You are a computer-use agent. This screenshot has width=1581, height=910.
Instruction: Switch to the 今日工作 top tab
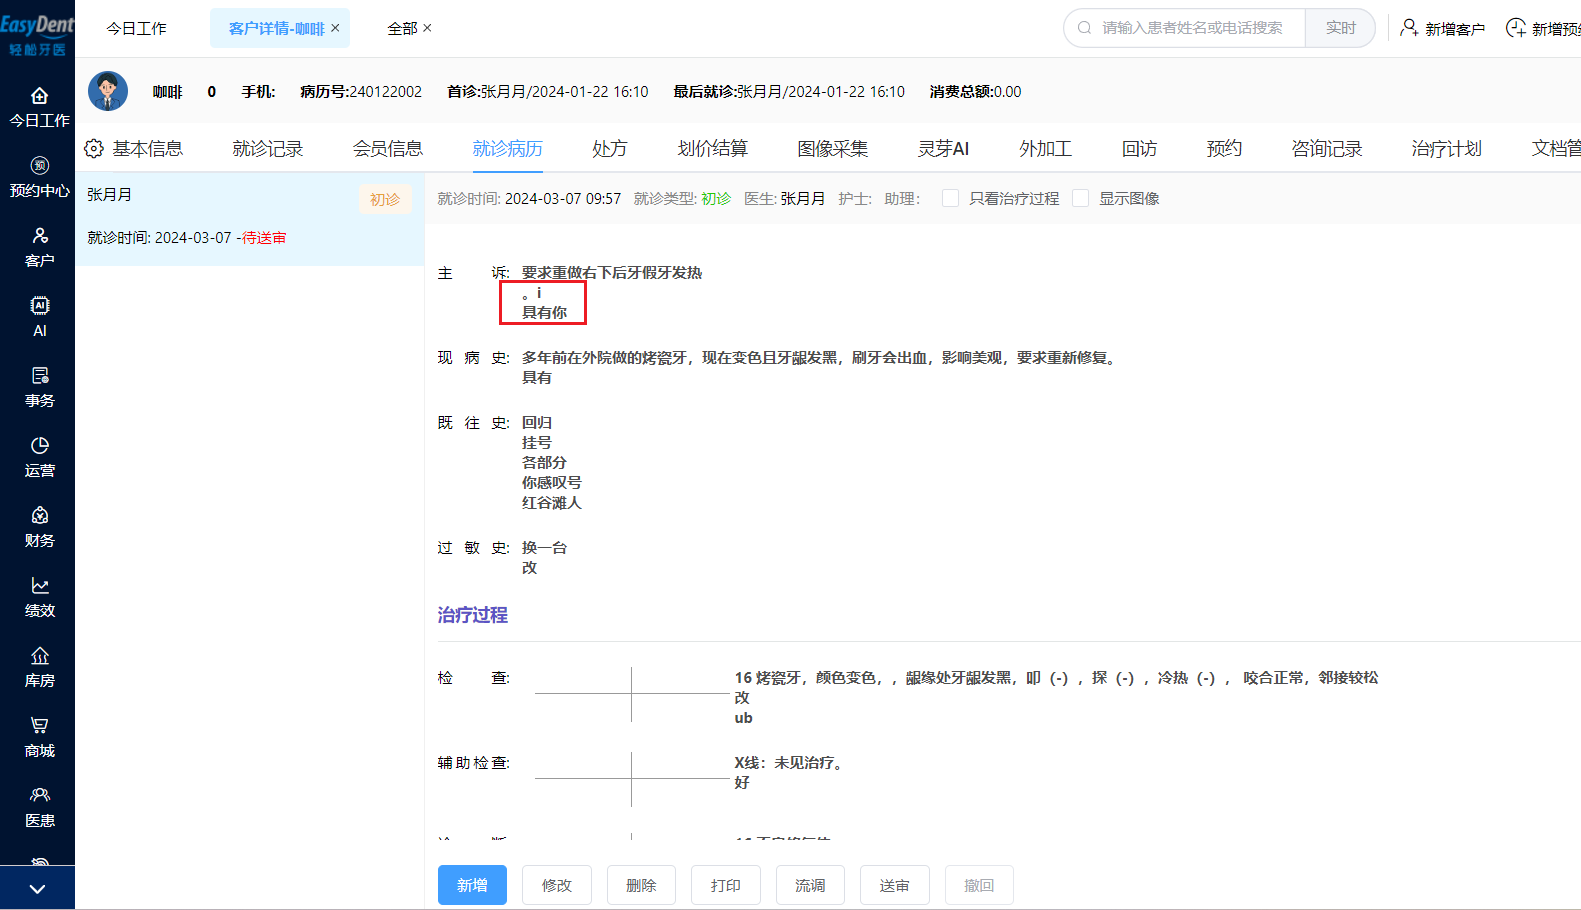click(137, 29)
